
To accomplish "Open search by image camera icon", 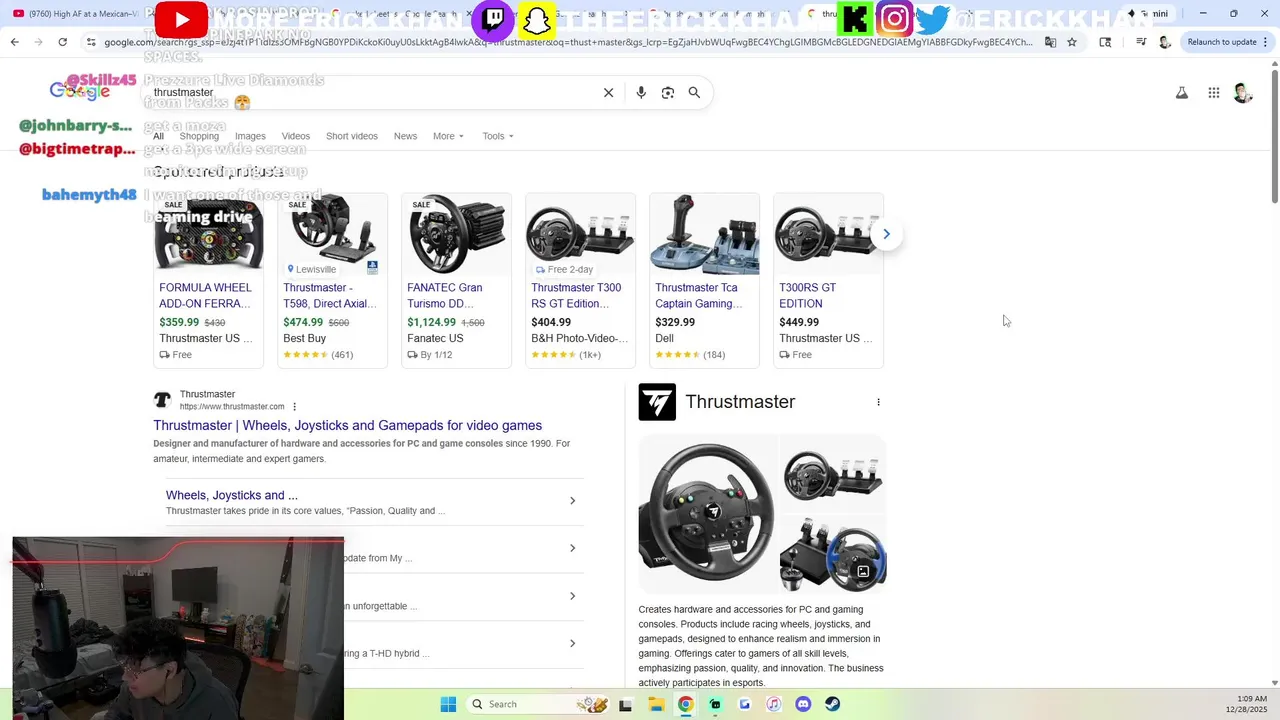I will point(668,92).
